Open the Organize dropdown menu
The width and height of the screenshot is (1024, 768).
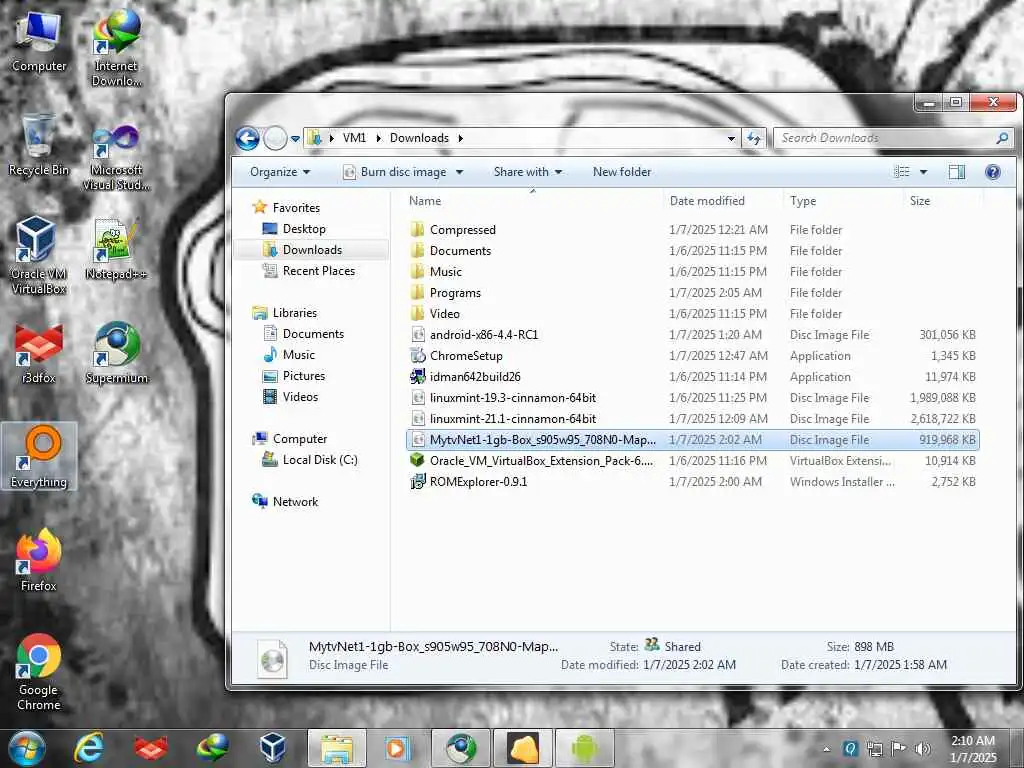[x=280, y=172]
